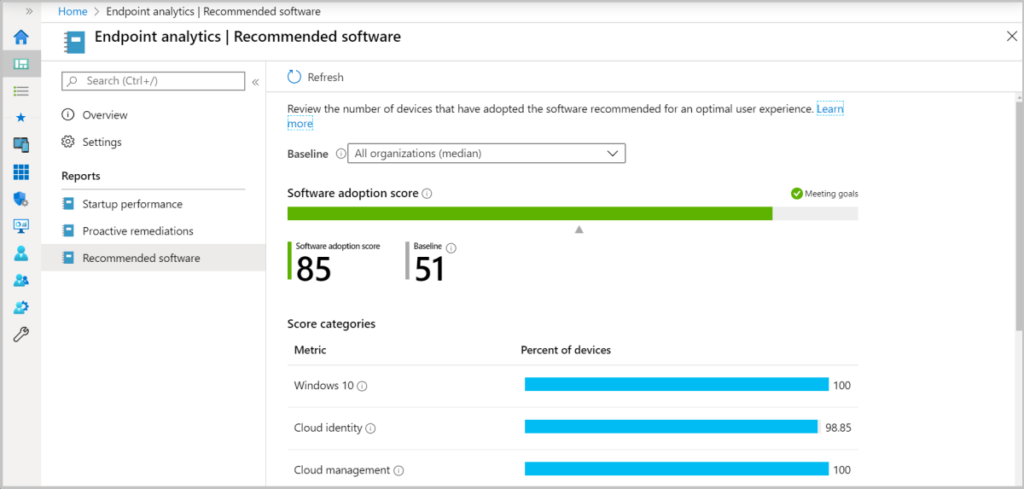
Task: Open the Devices icon in the left rail
Action: [20, 145]
